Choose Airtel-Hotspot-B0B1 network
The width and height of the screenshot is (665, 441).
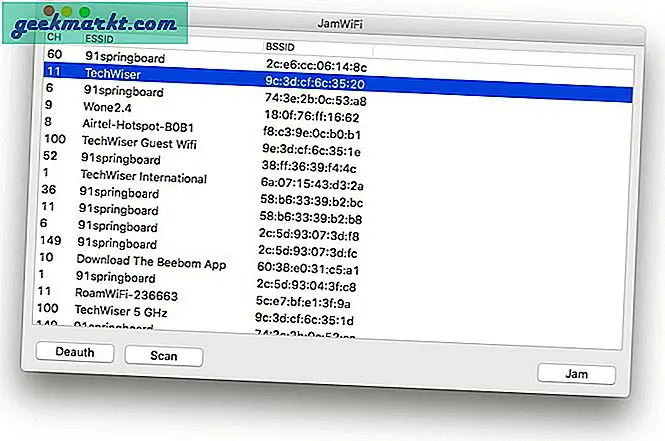(x=138, y=126)
